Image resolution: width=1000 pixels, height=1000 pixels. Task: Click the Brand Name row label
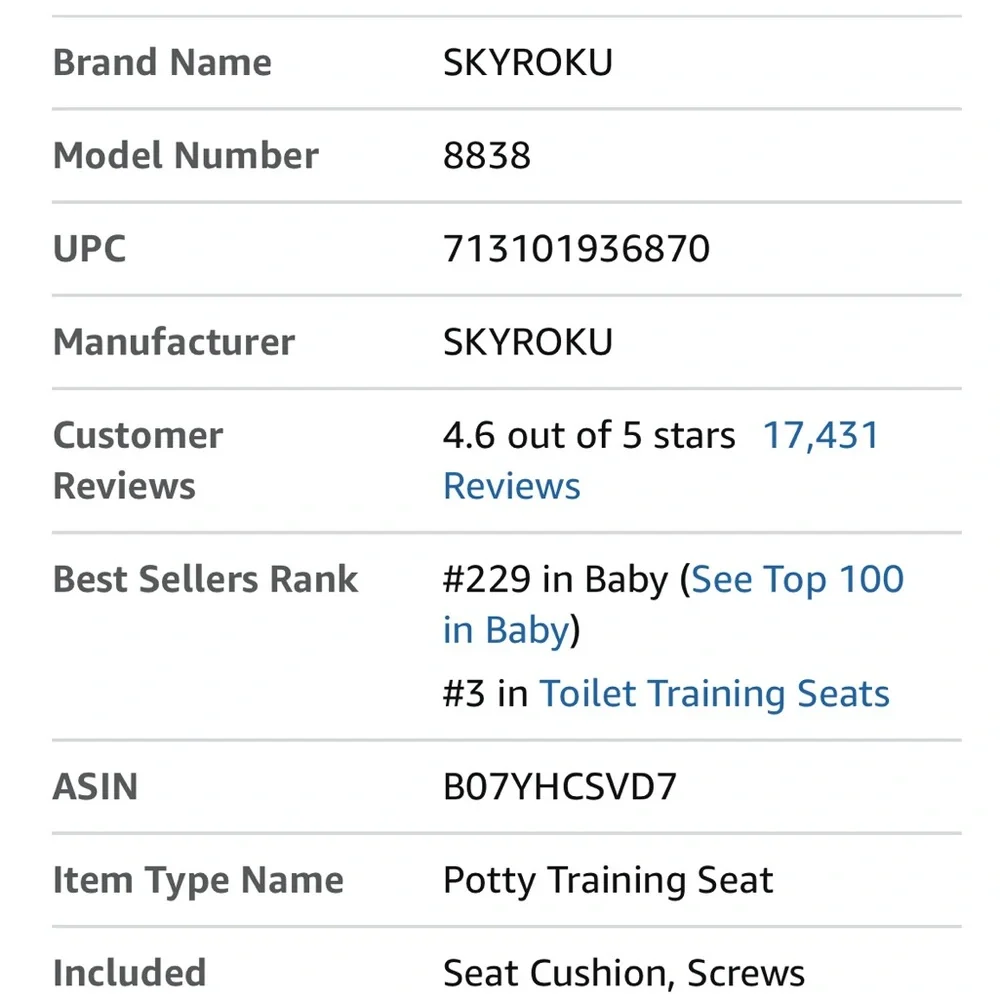(162, 62)
